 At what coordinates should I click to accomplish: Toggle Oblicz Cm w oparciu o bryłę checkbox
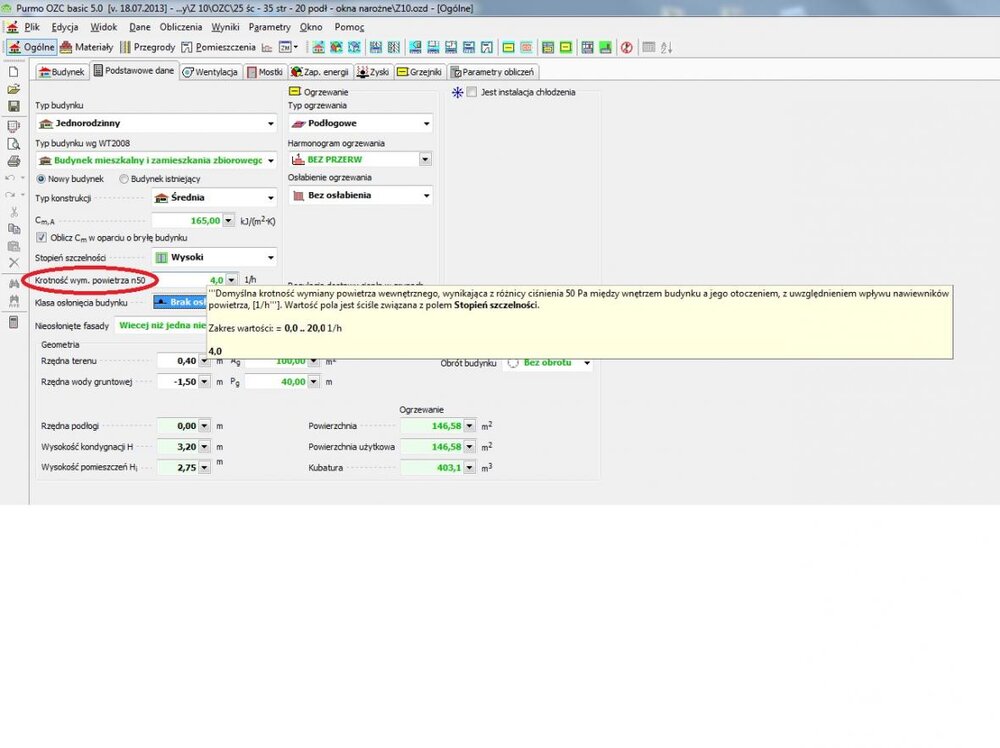42,238
